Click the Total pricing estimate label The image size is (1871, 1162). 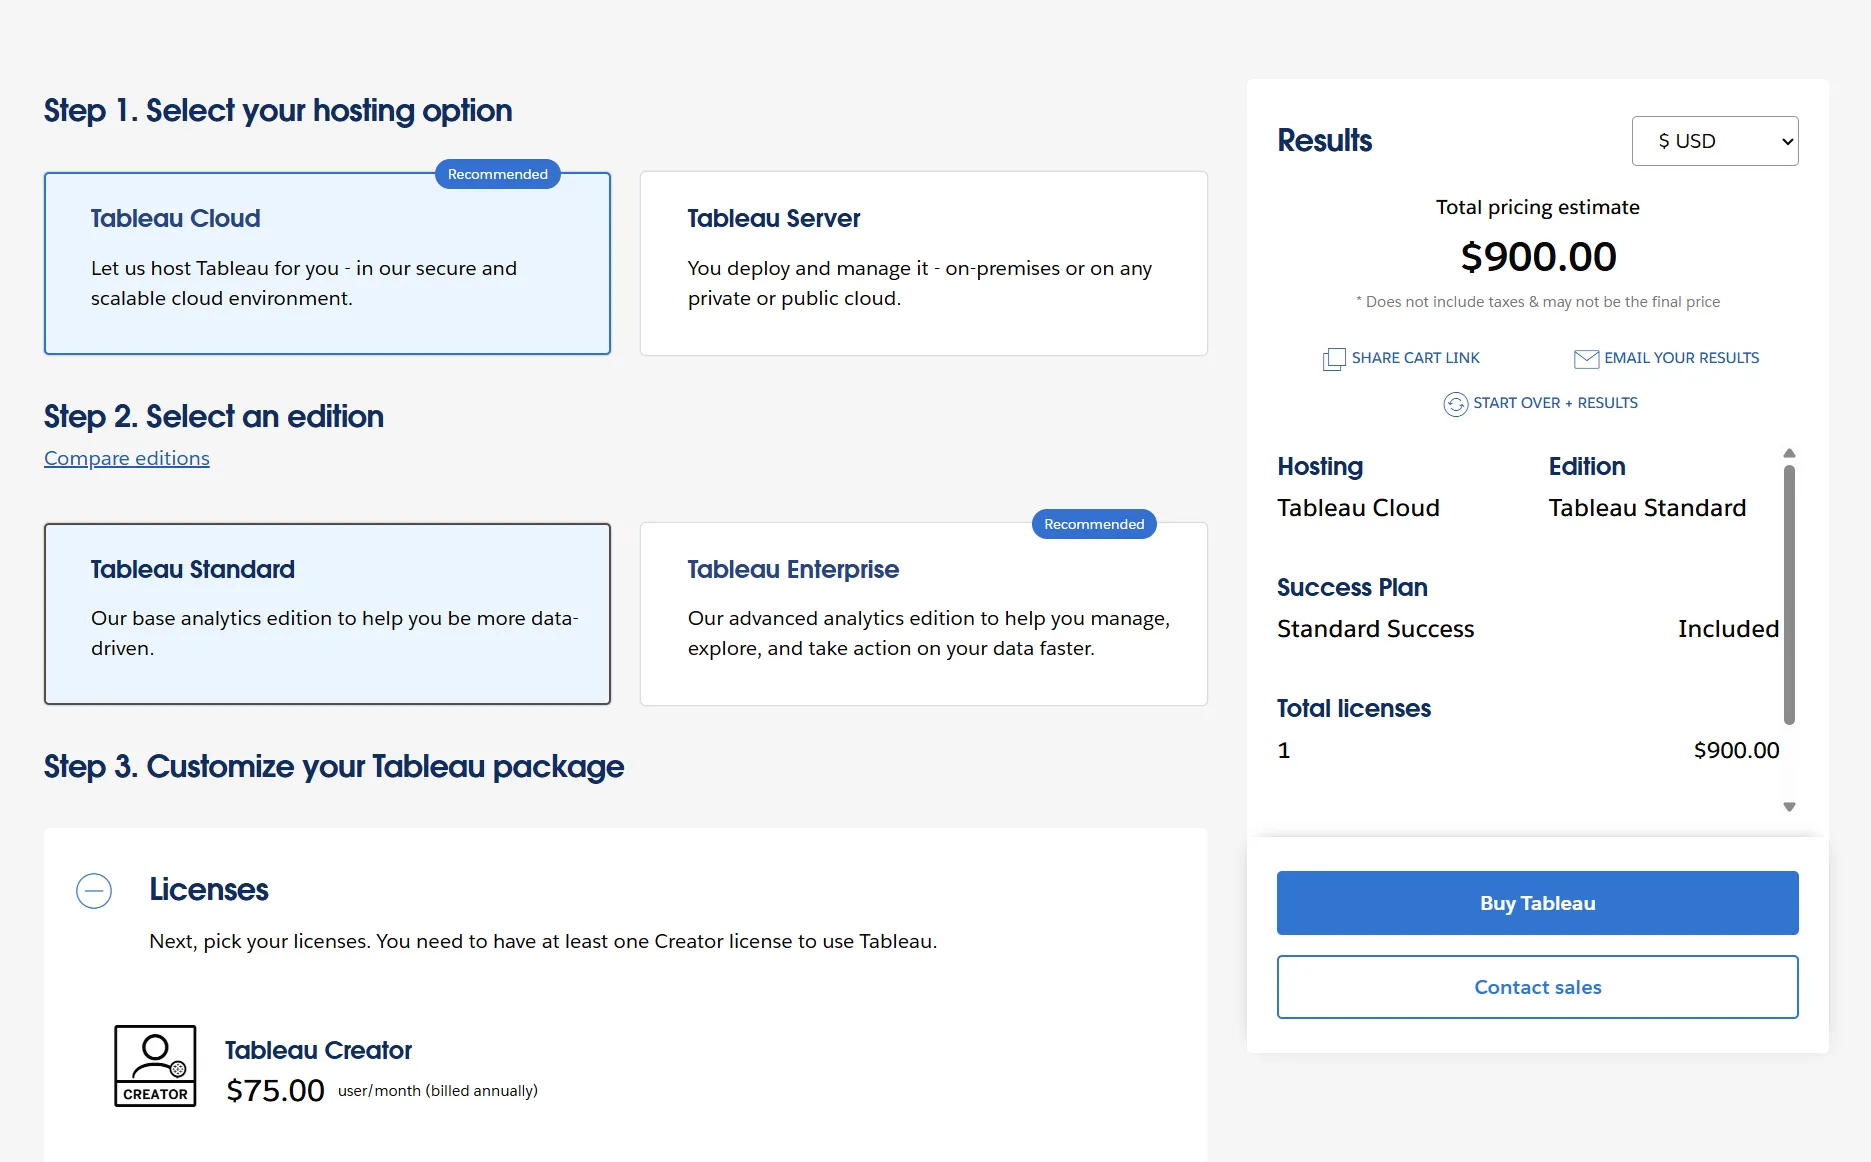pyautogui.click(x=1538, y=207)
